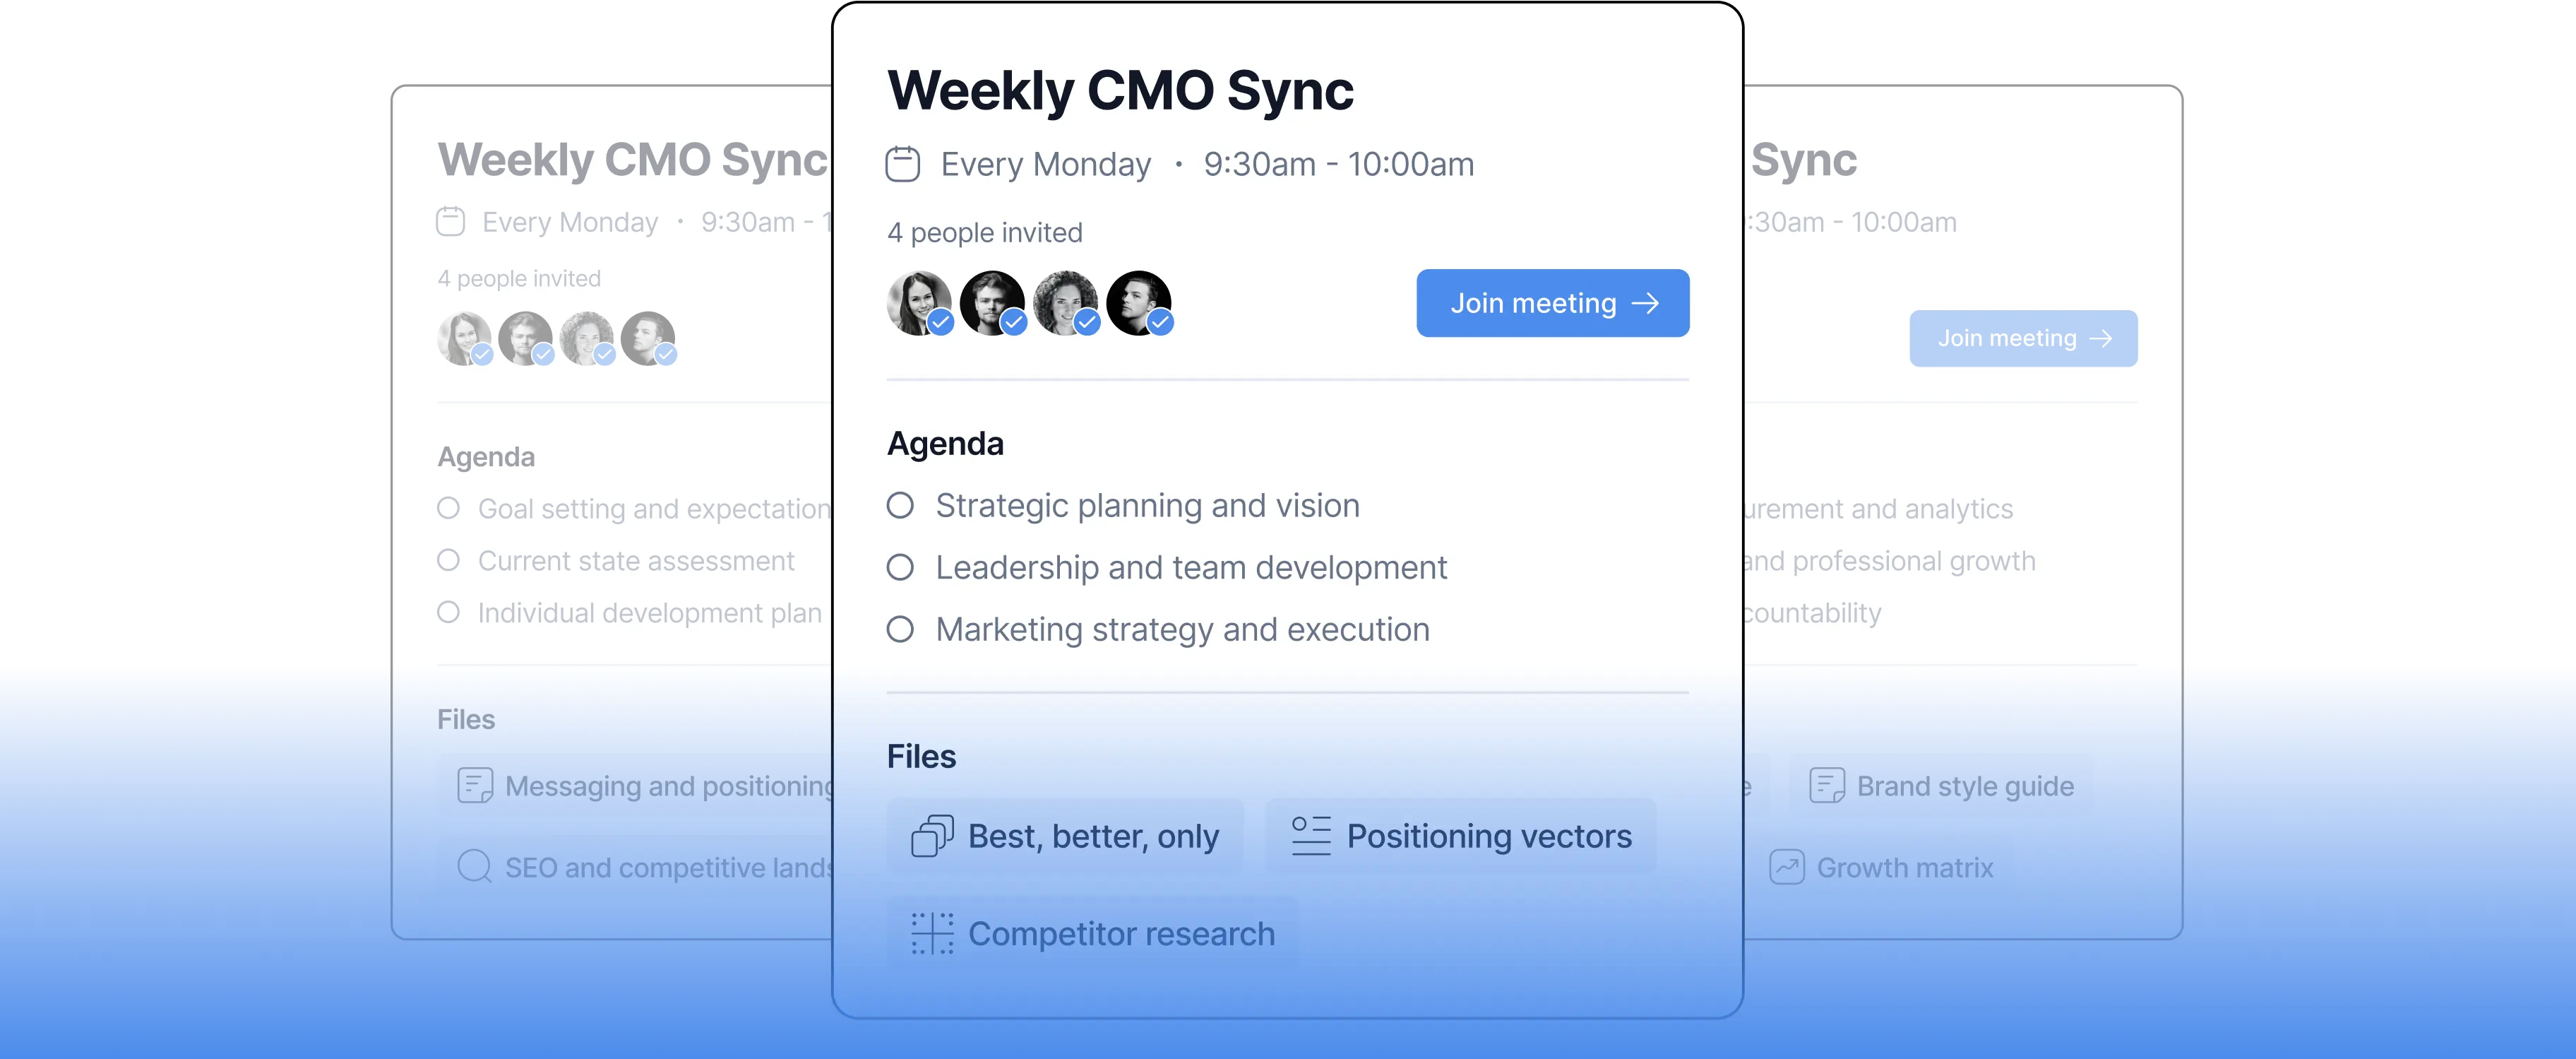Mark Leadership and team development done
The width and height of the screenshot is (2576, 1059).
(x=900, y=568)
